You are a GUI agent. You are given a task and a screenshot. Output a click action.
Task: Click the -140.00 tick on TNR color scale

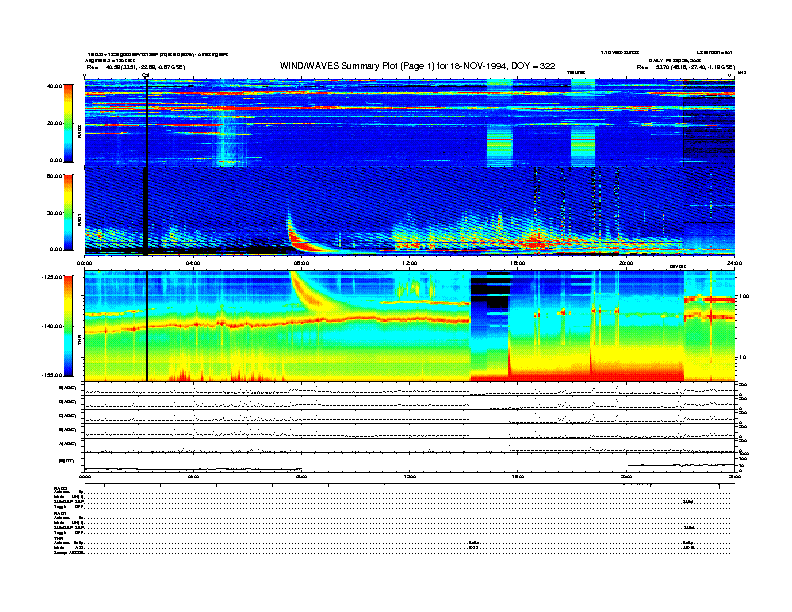[52, 326]
